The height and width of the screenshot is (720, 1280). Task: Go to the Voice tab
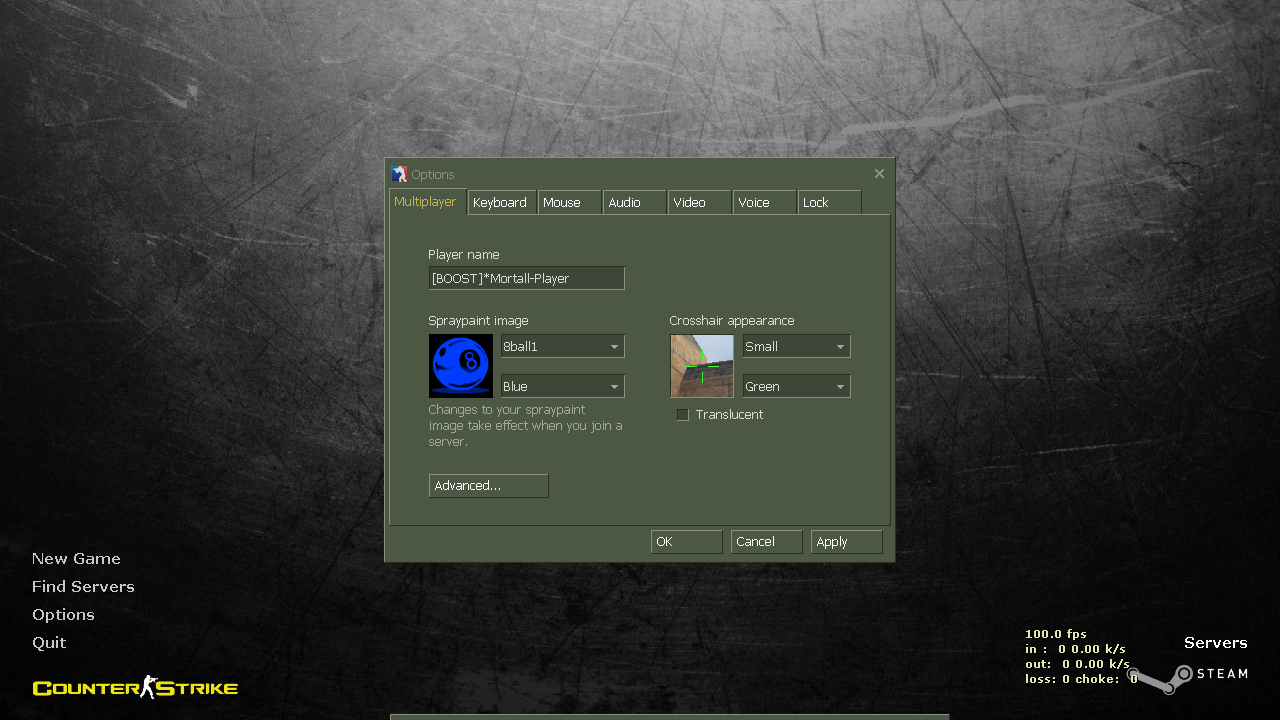[763, 203]
